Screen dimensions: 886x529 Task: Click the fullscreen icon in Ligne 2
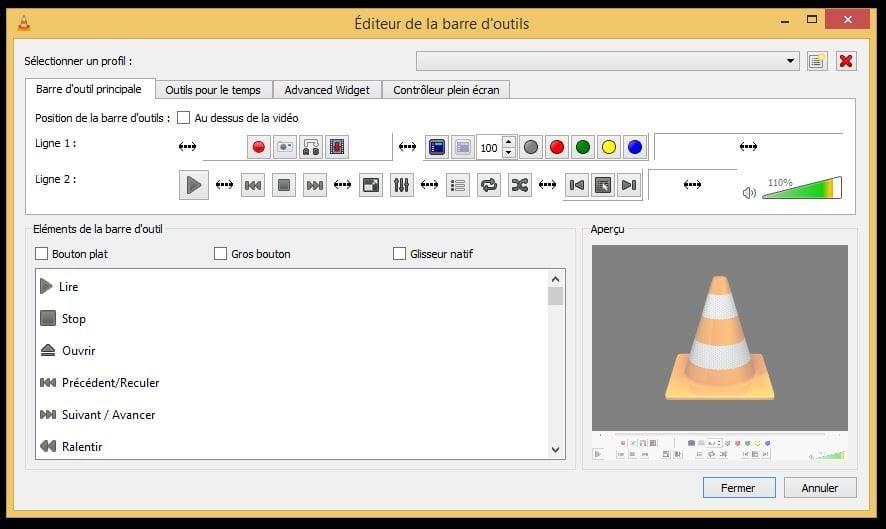tap(371, 185)
